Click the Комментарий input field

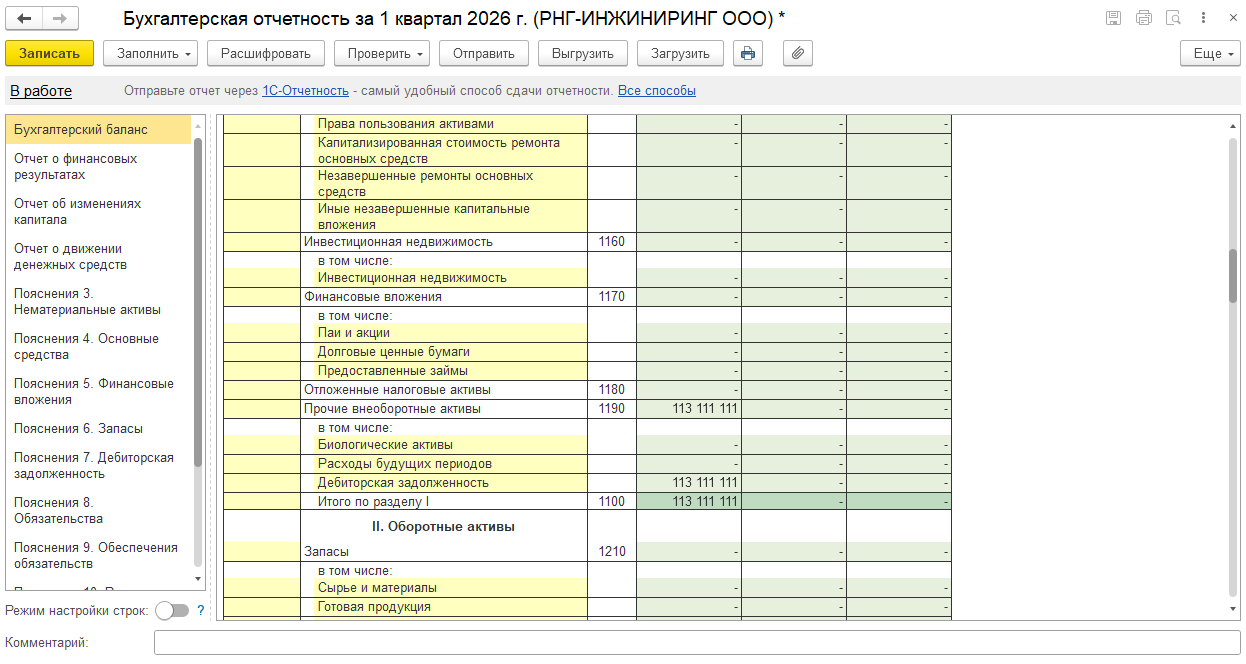[697, 643]
